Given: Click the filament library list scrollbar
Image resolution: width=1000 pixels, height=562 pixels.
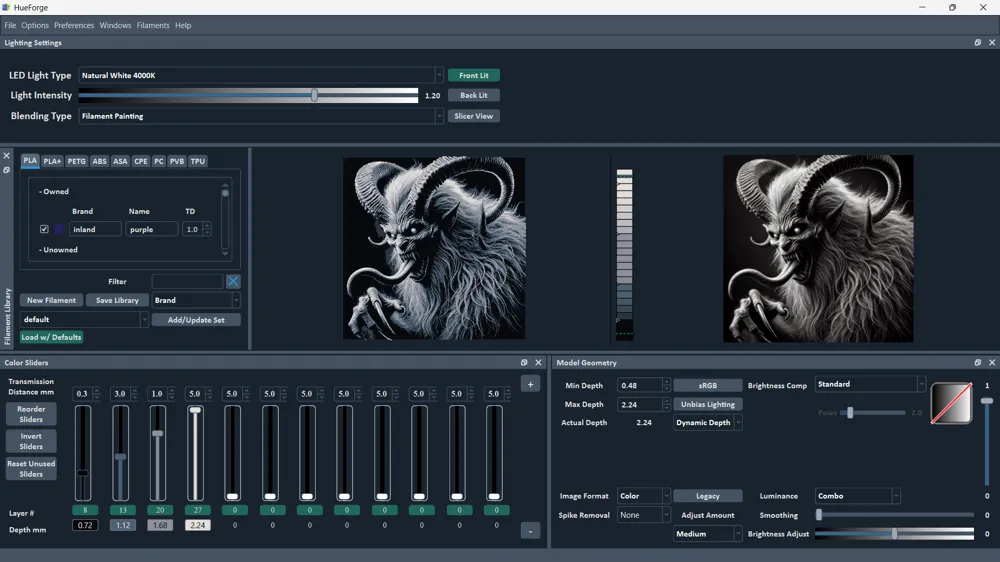Looking at the screenshot, I should 224,219.
